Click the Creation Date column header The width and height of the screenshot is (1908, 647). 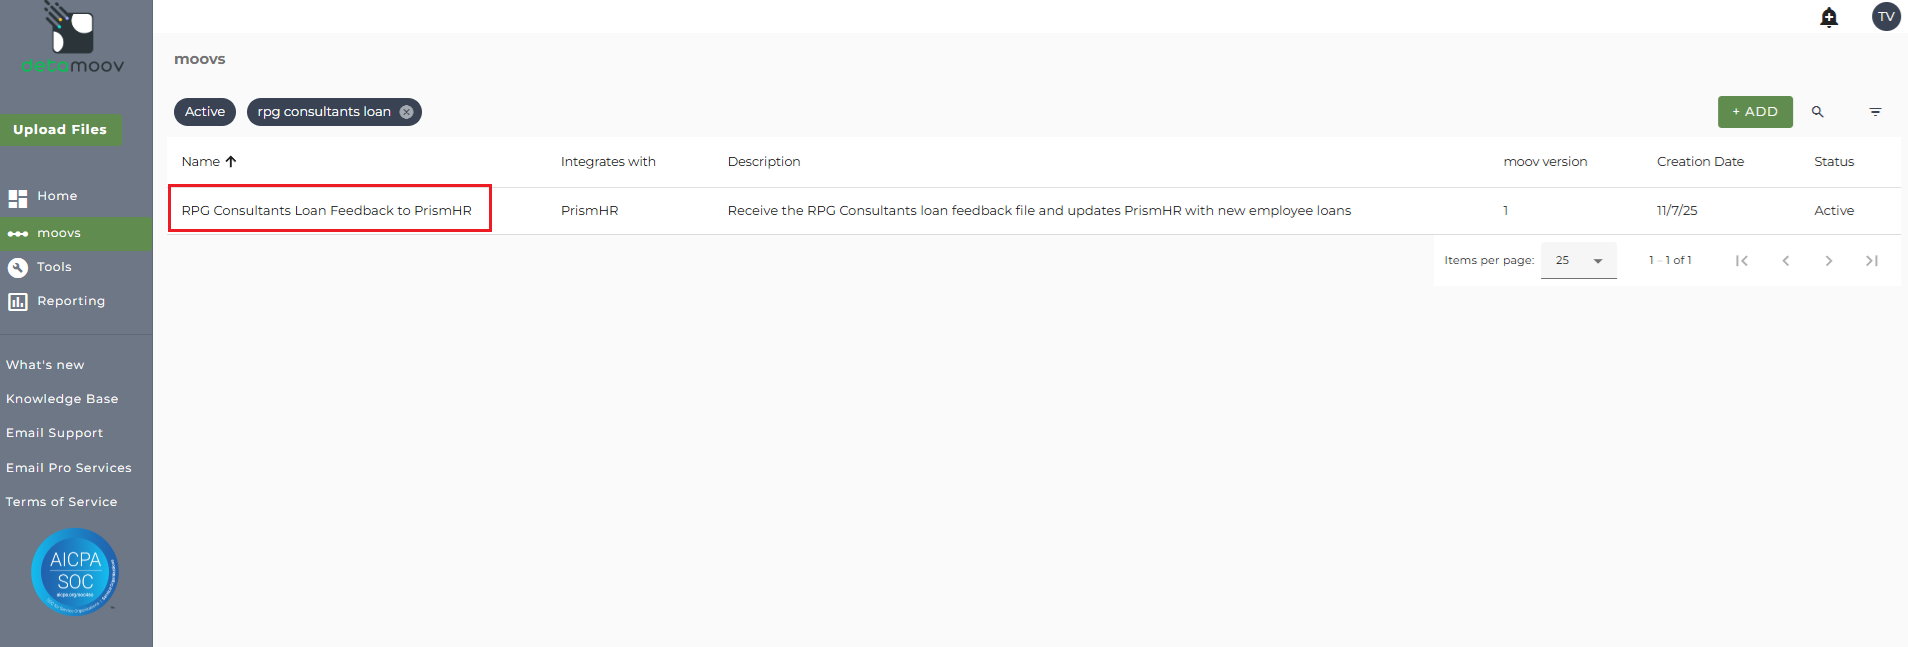pos(1700,162)
